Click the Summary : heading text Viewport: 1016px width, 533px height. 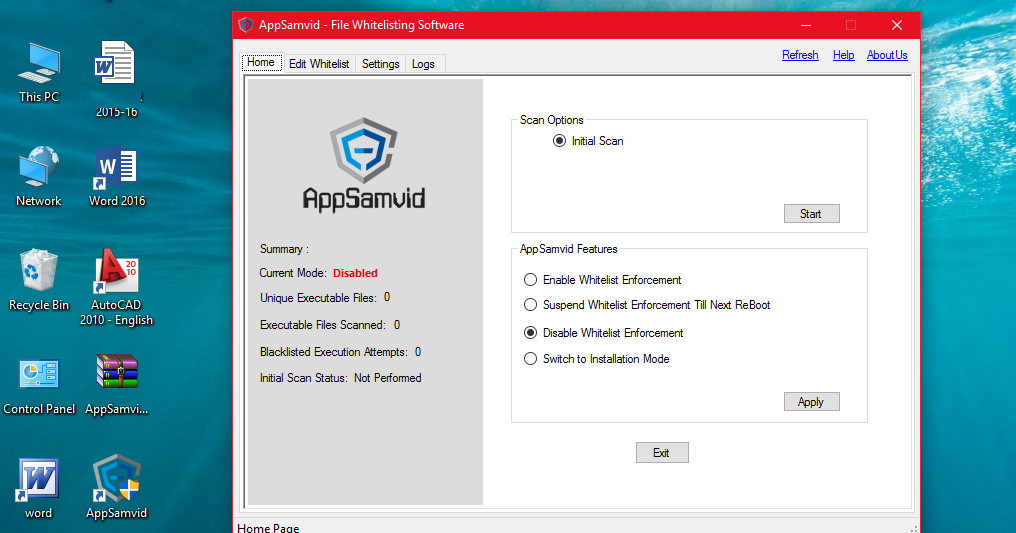click(284, 249)
